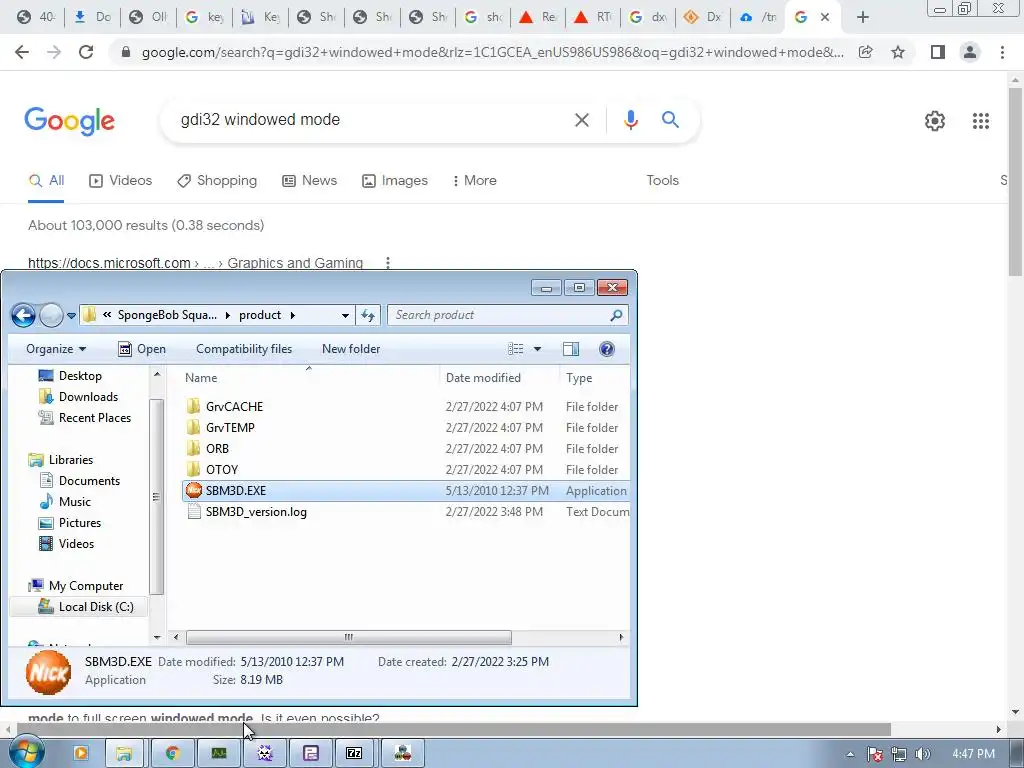Select All results tab
The image size is (1024, 768).
pyautogui.click(x=46, y=180)
